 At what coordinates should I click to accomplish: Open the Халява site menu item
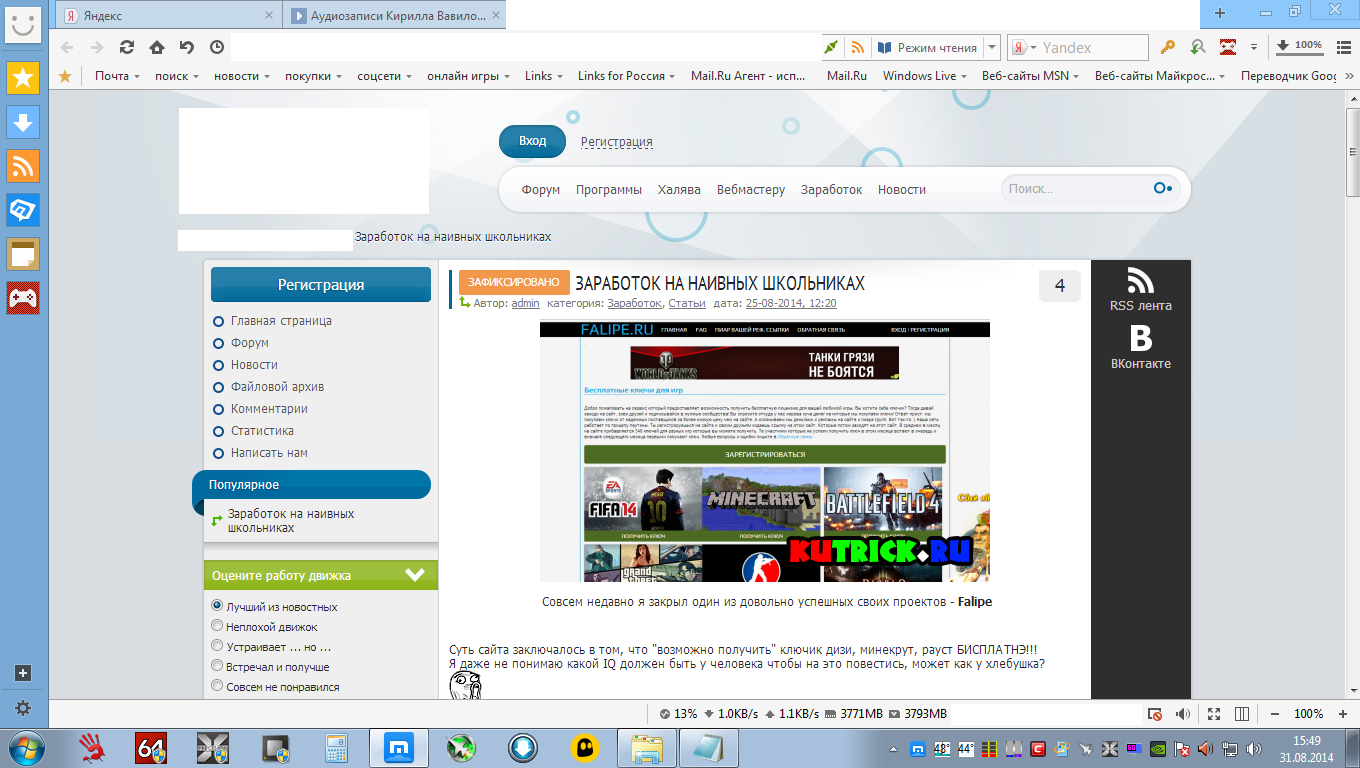click(679, 189)
